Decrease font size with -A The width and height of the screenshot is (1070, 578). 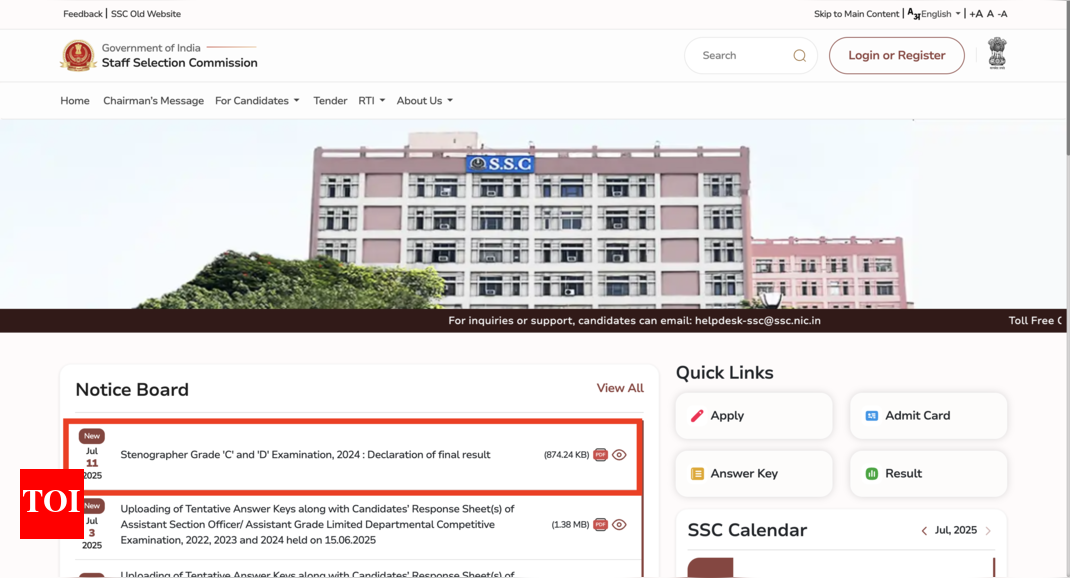point(1002,14)
